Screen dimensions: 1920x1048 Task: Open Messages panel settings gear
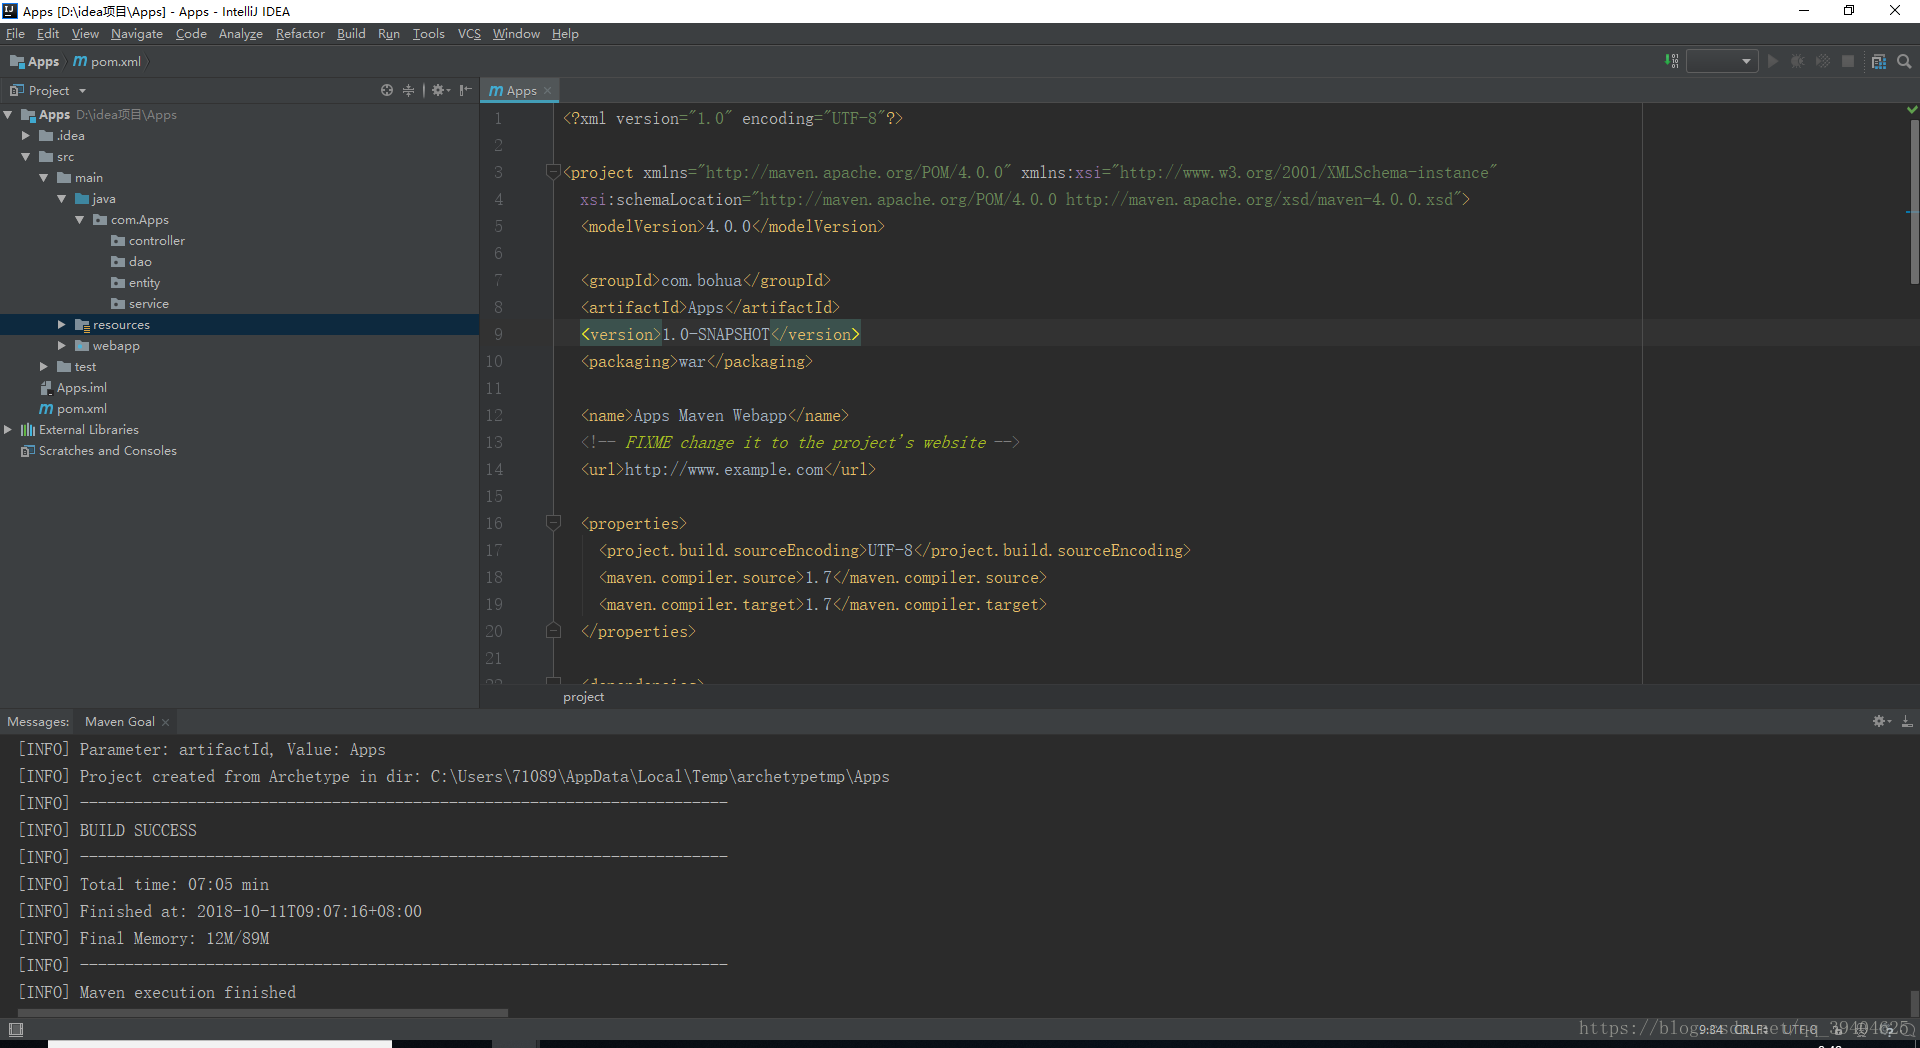point(1881,721)
